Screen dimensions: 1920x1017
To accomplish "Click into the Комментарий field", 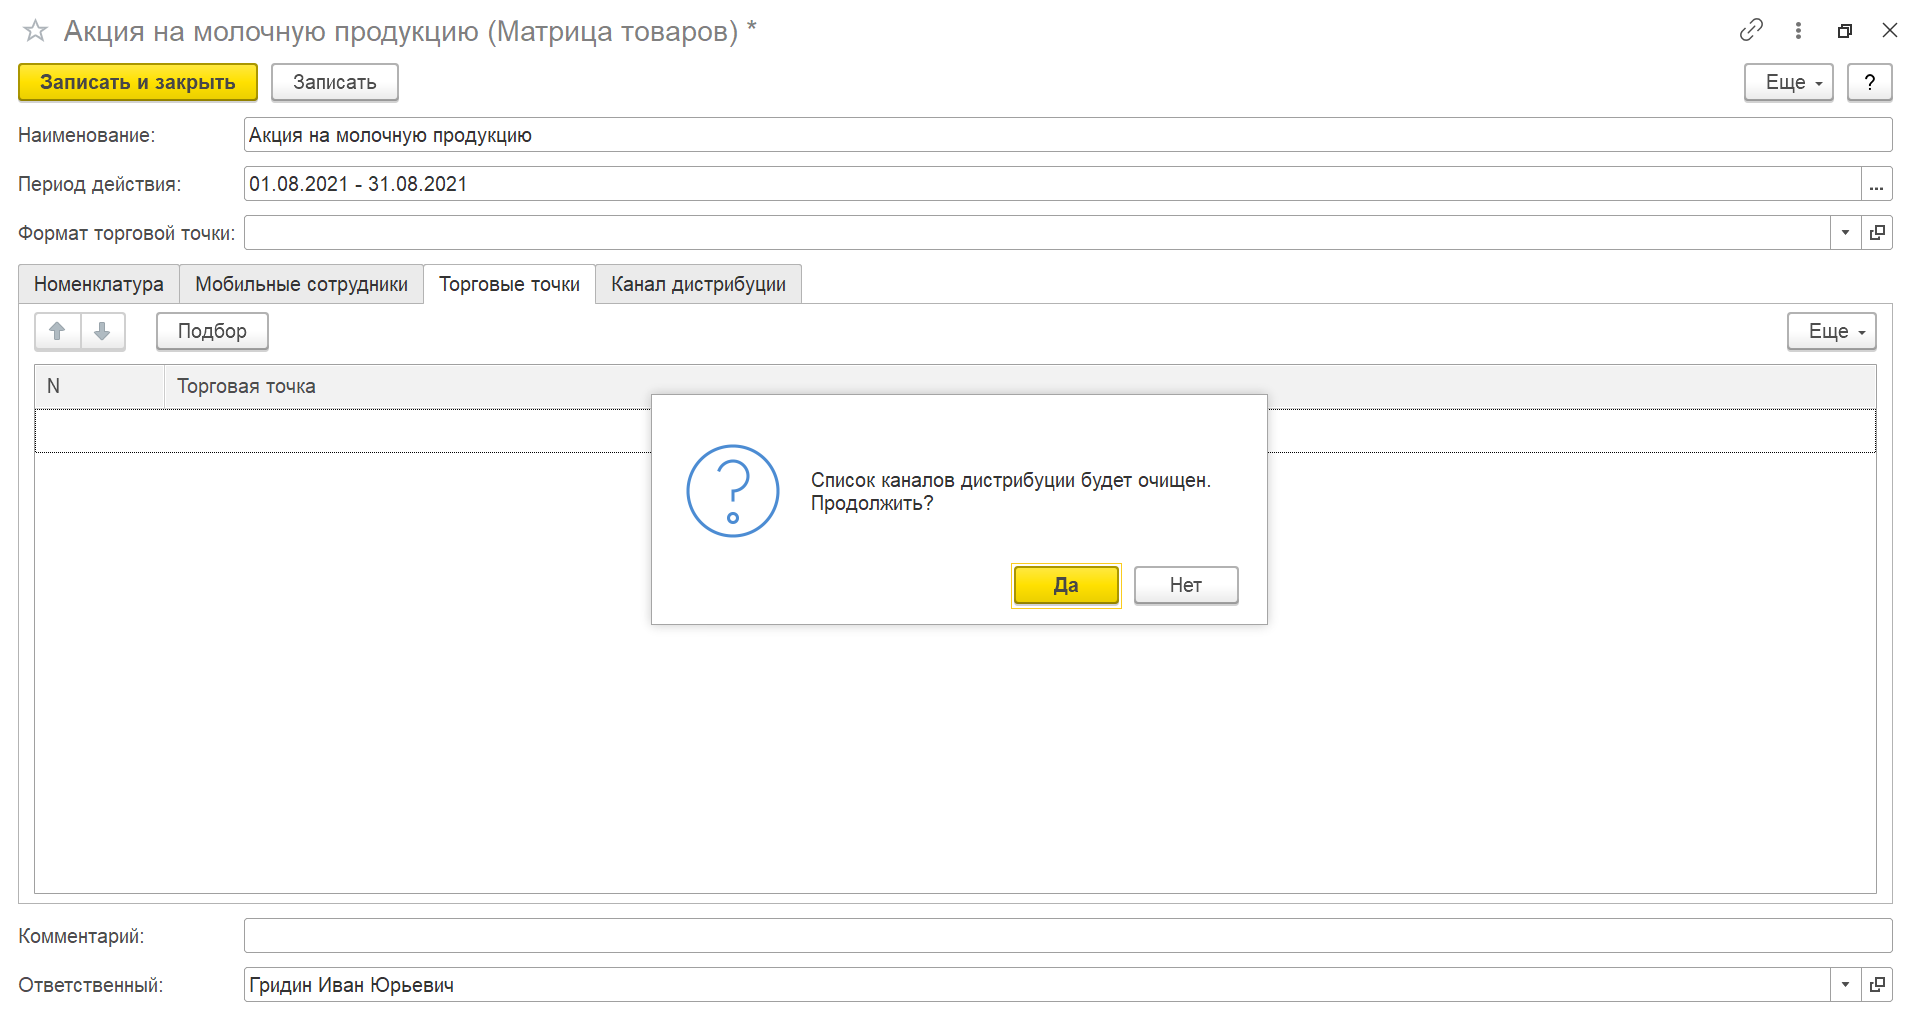I will [x=1067, y=936].
